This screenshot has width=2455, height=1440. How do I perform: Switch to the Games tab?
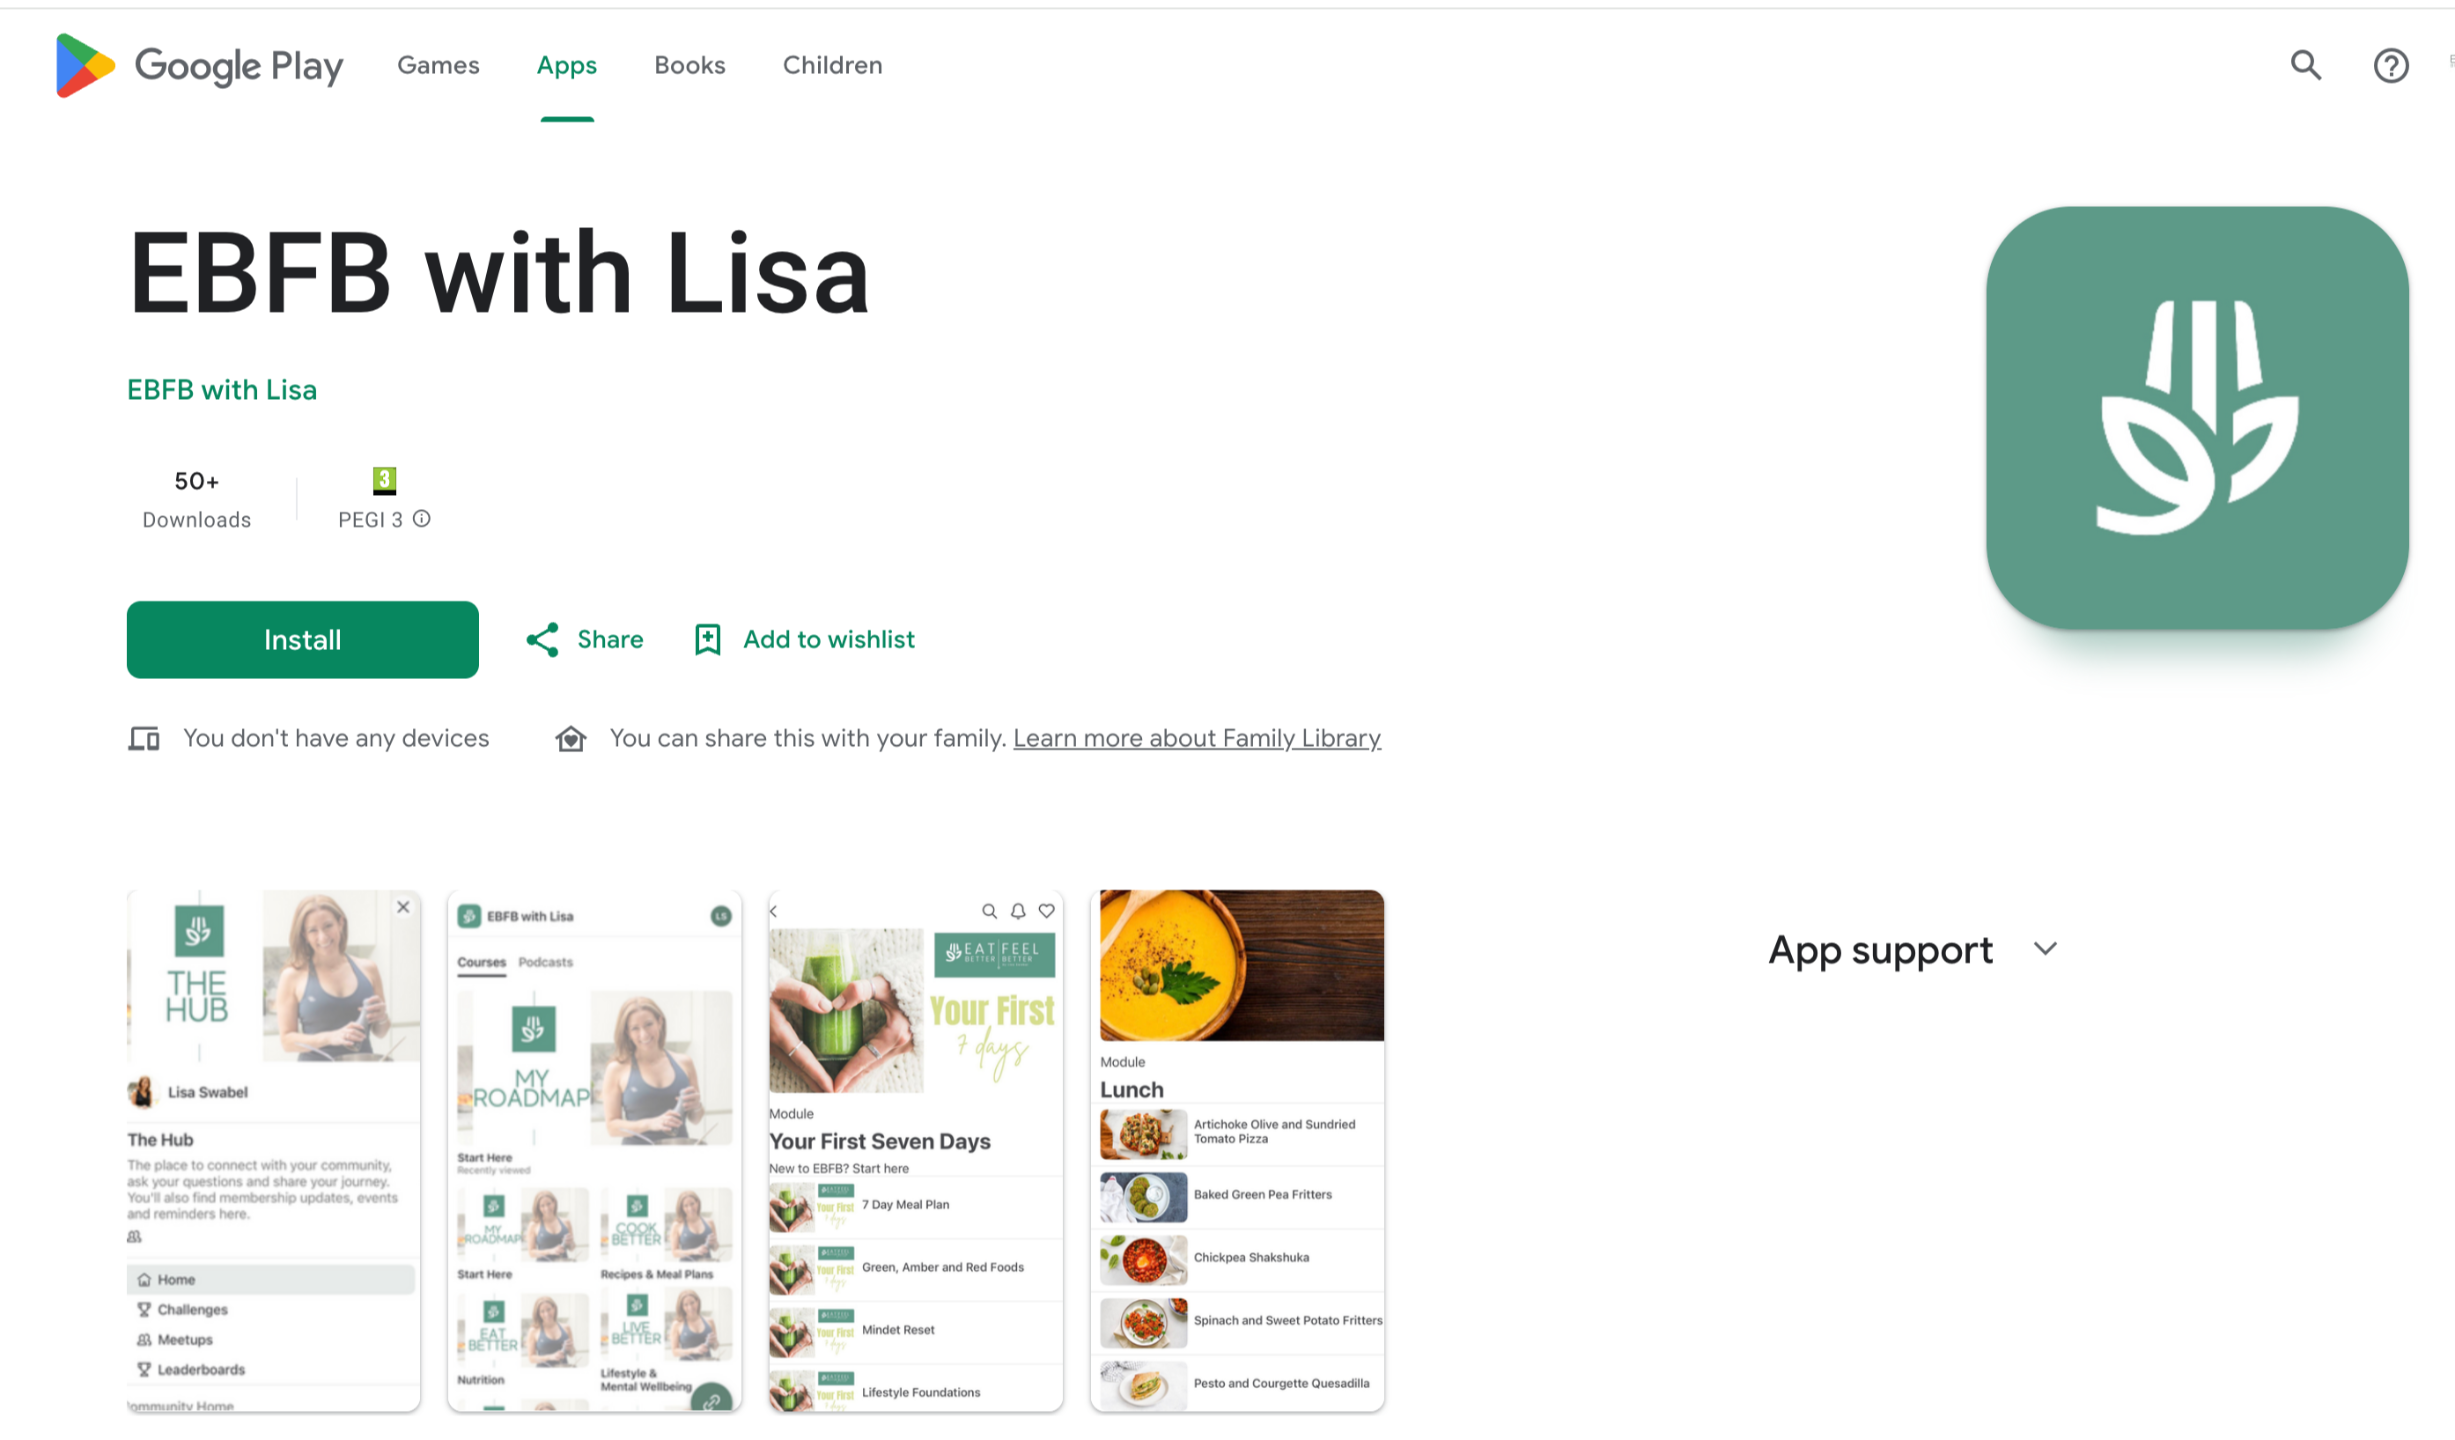point(438,66)
